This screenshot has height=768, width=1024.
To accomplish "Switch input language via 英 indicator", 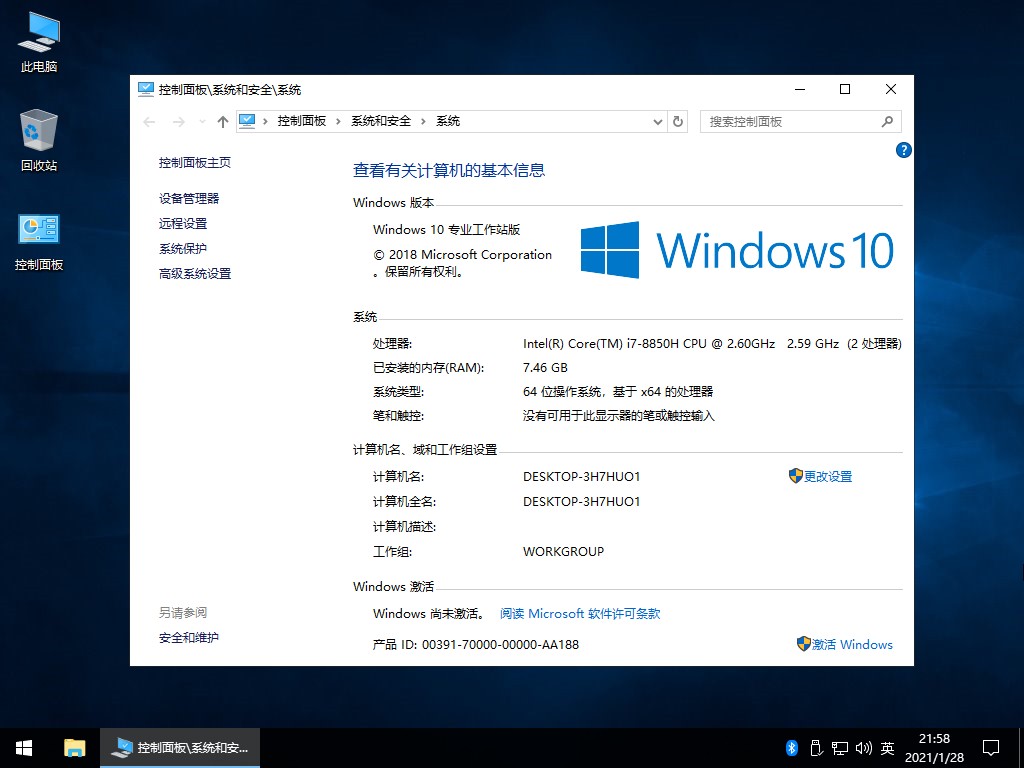I will tap(887, 748).
